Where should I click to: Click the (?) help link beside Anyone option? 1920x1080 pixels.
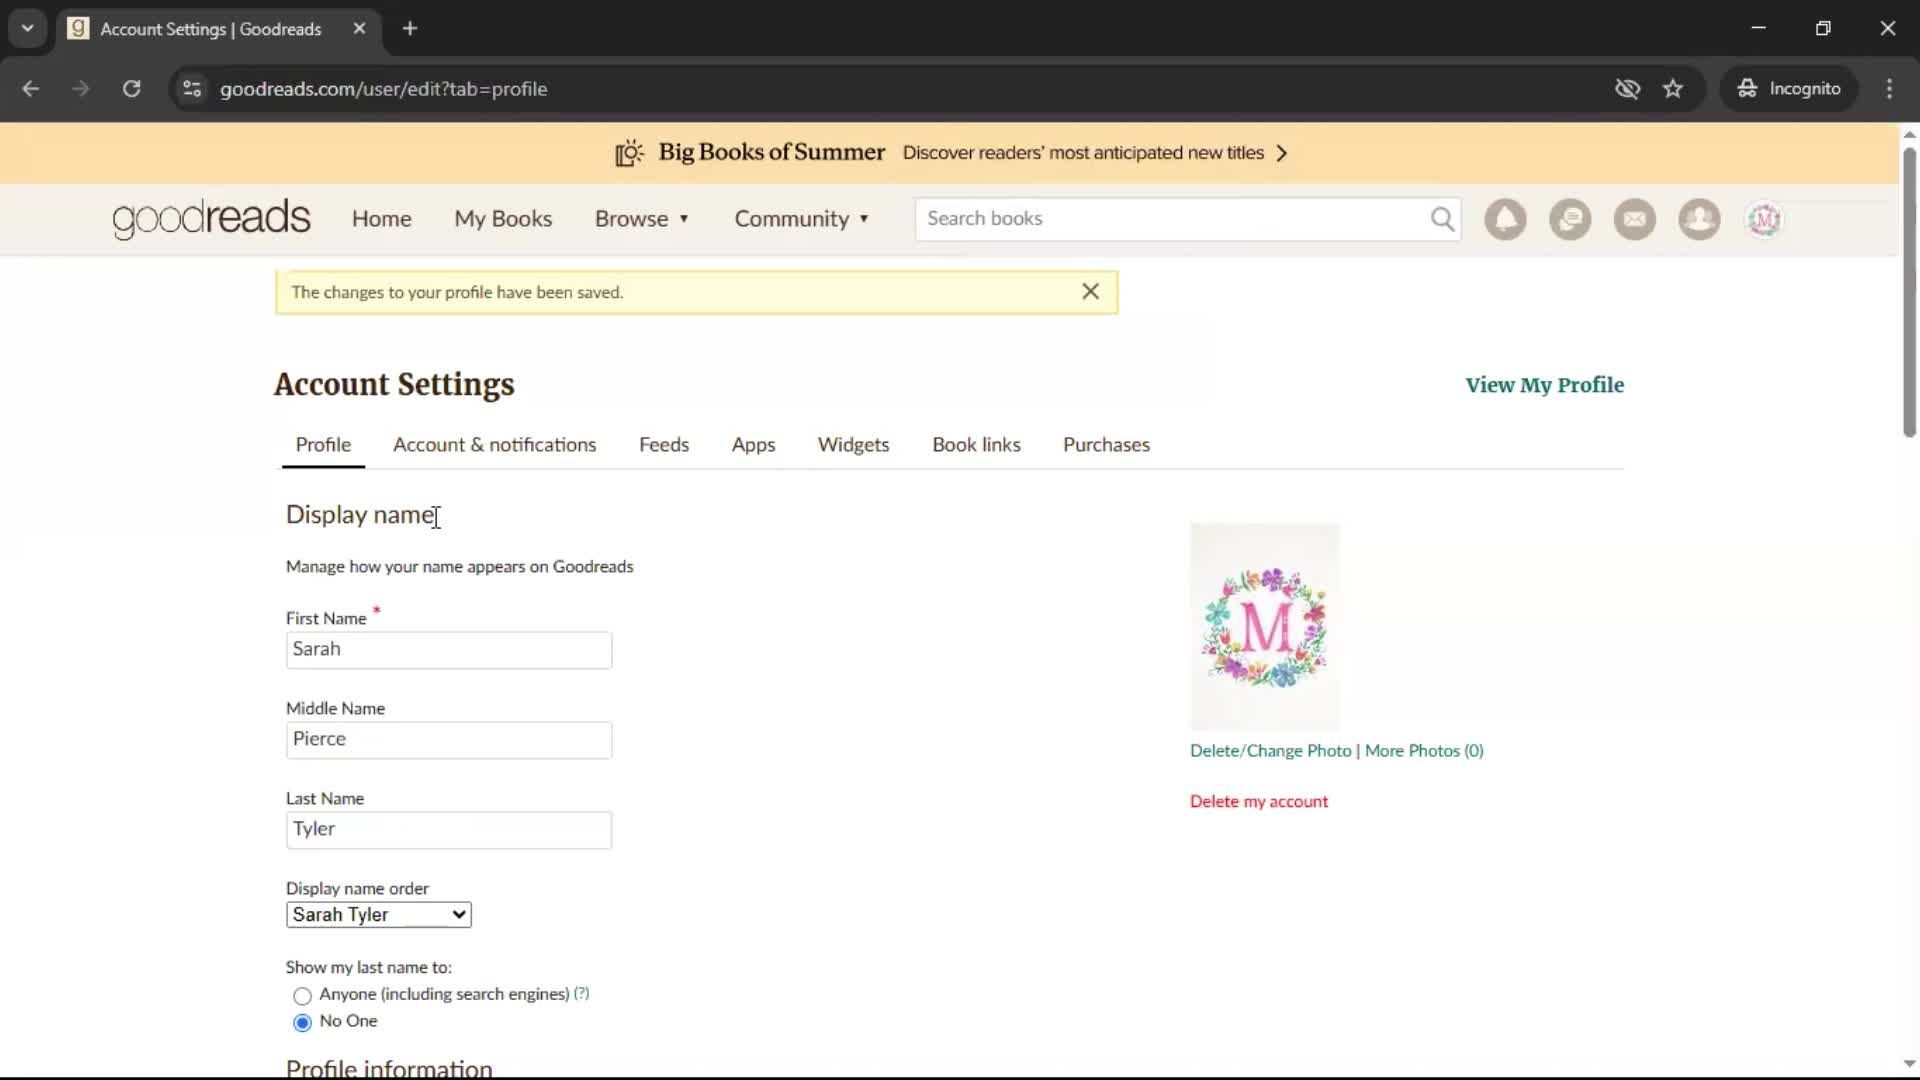pyautogui.click(x=581, y=993)
